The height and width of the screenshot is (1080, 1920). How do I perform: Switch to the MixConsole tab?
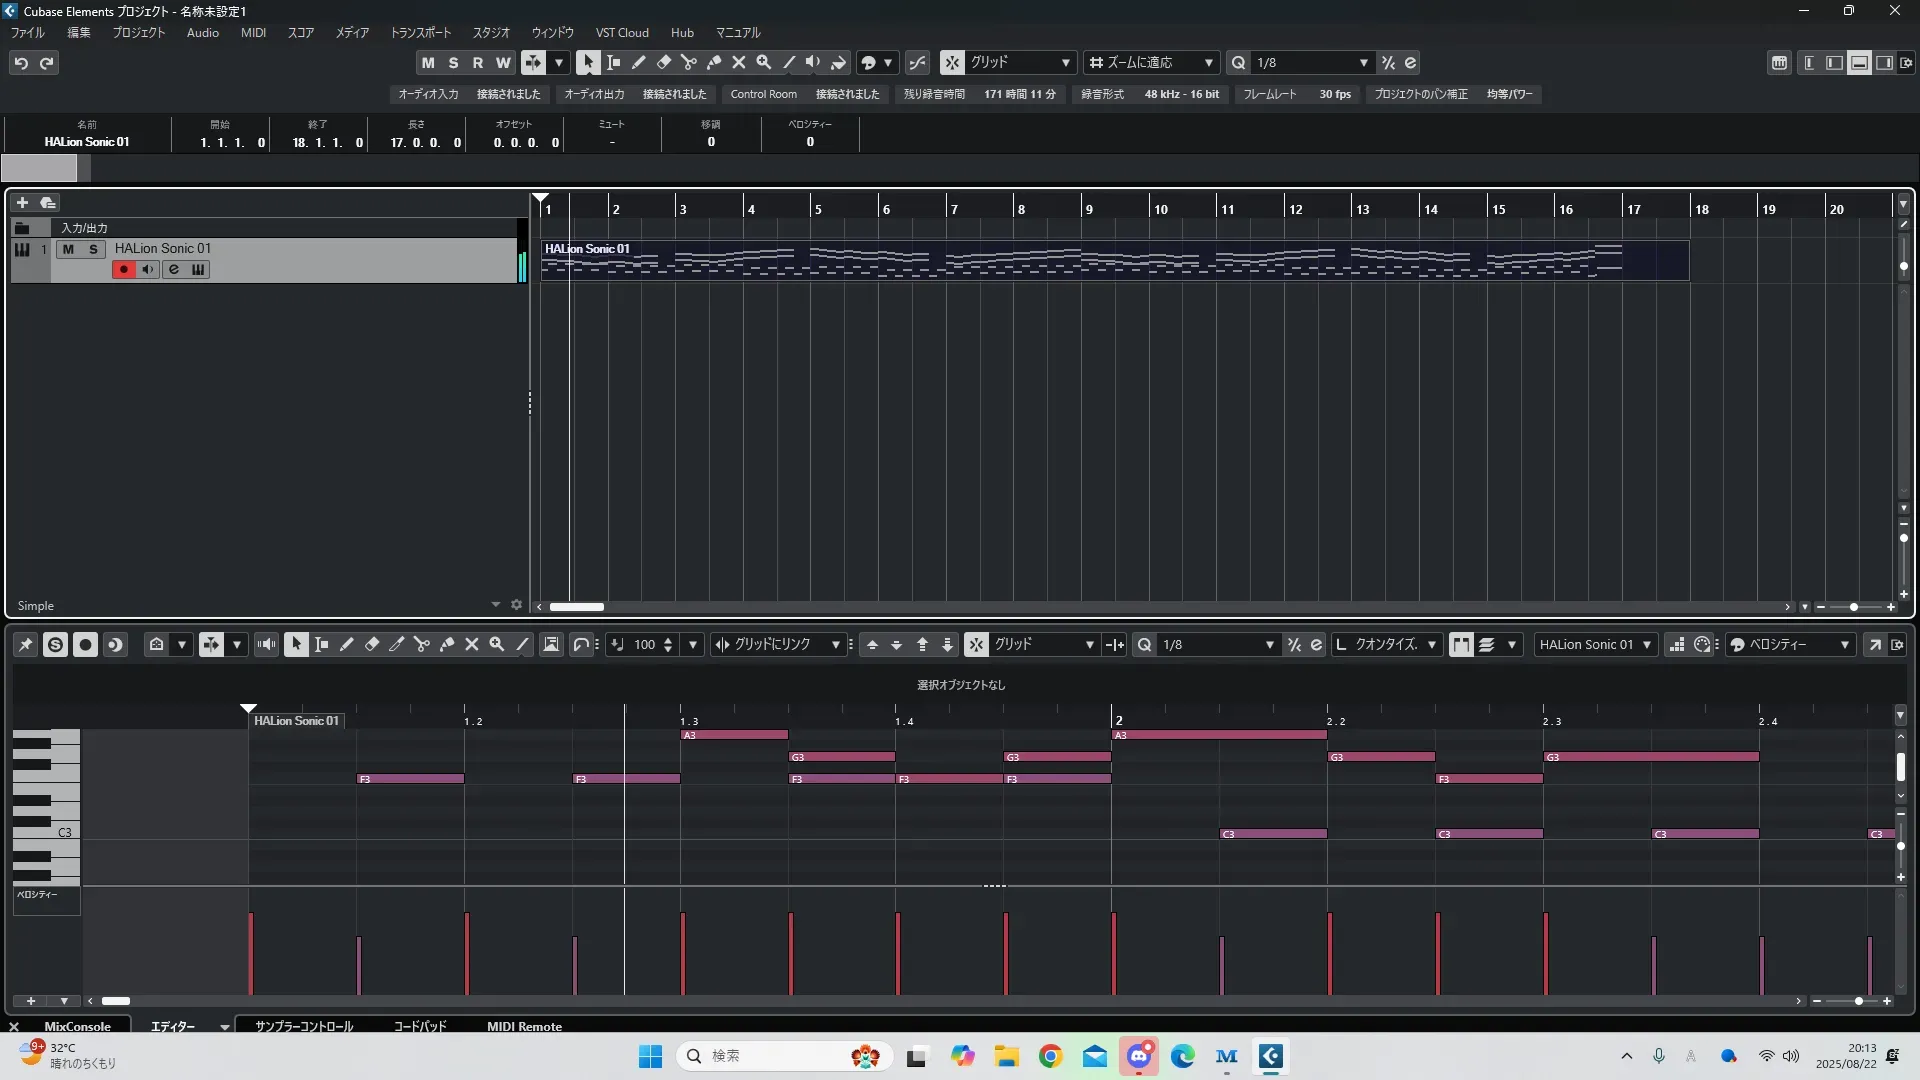click(77, 1026)
